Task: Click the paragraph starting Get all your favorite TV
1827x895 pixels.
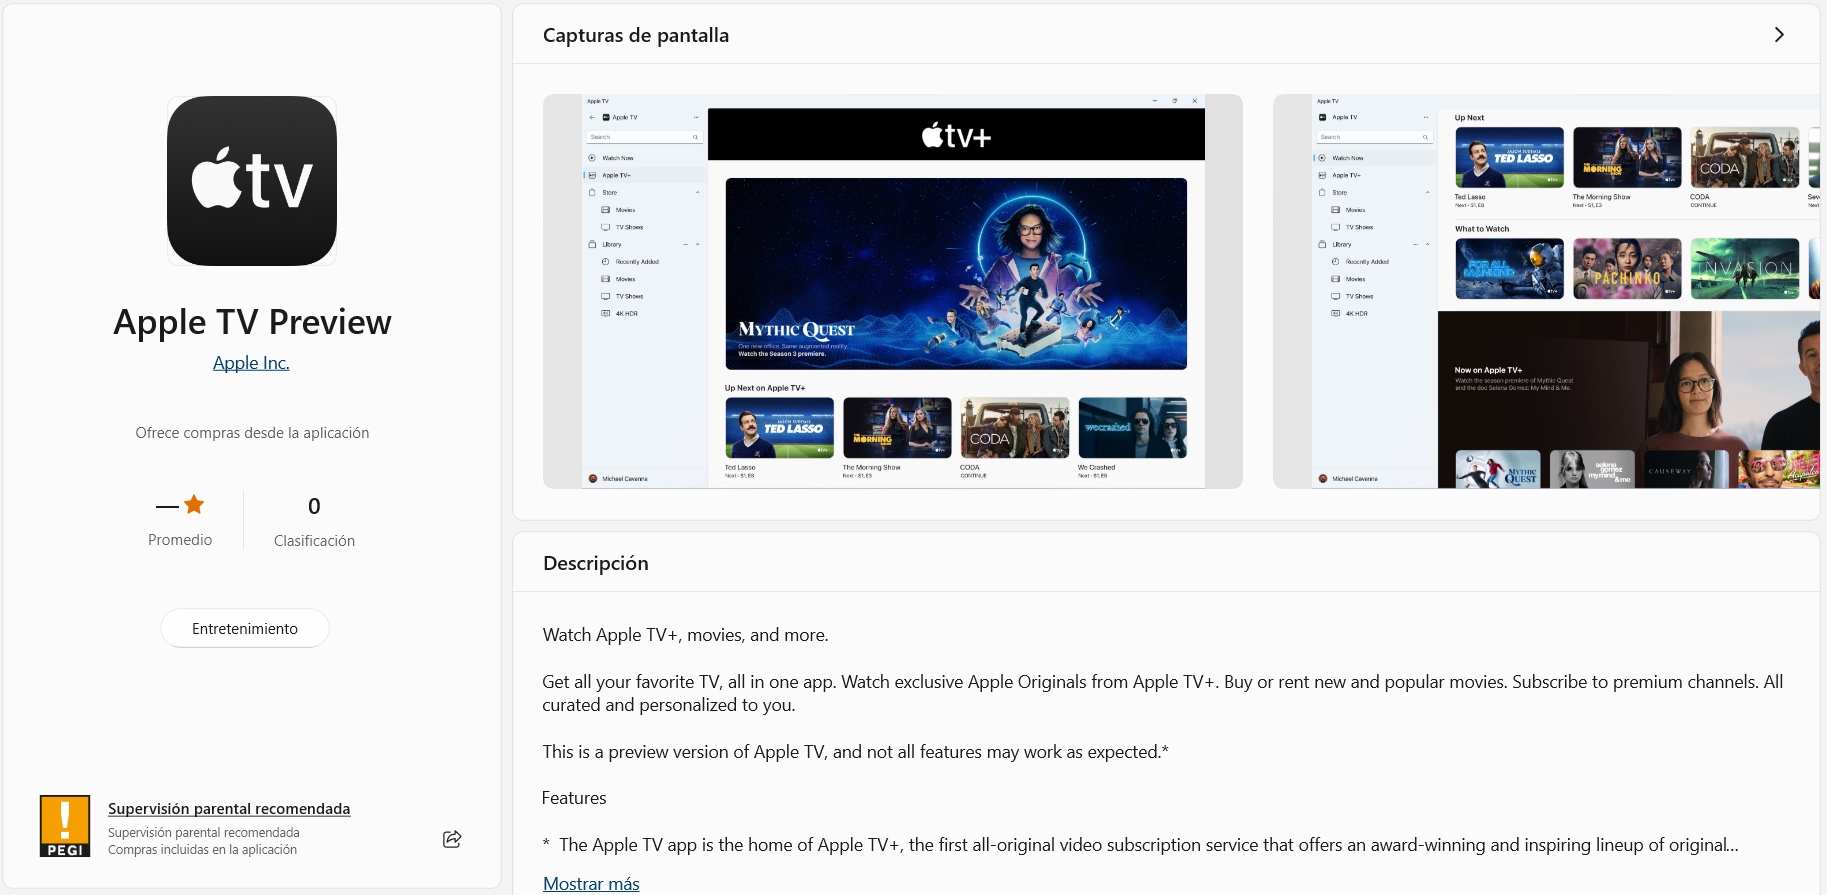Action: click(1163, 693)
